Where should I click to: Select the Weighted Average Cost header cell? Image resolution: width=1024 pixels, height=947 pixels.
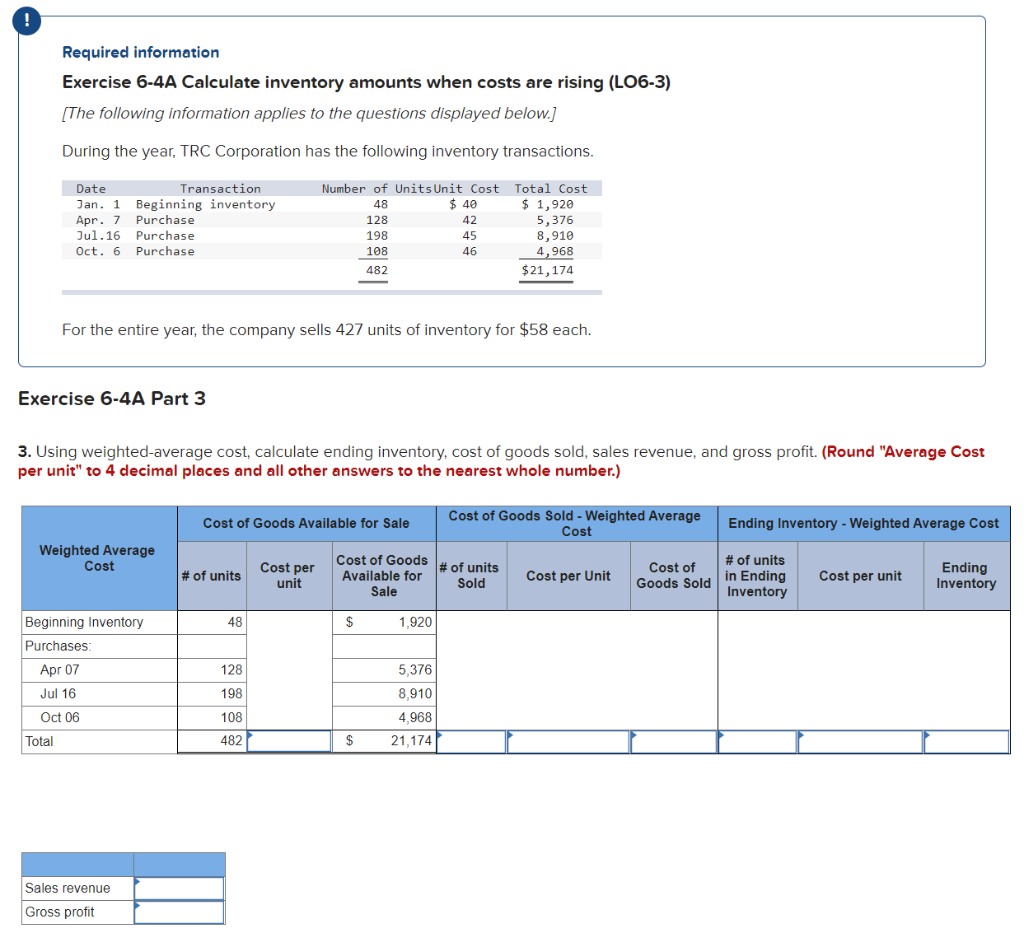point(99,558)
